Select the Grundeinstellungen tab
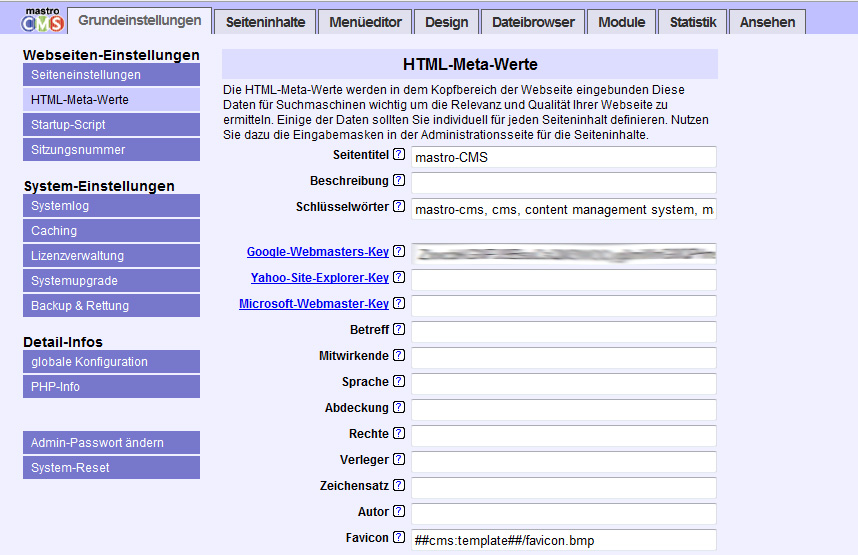This screenshot has width=858, height=555. (x=140, y=21)
